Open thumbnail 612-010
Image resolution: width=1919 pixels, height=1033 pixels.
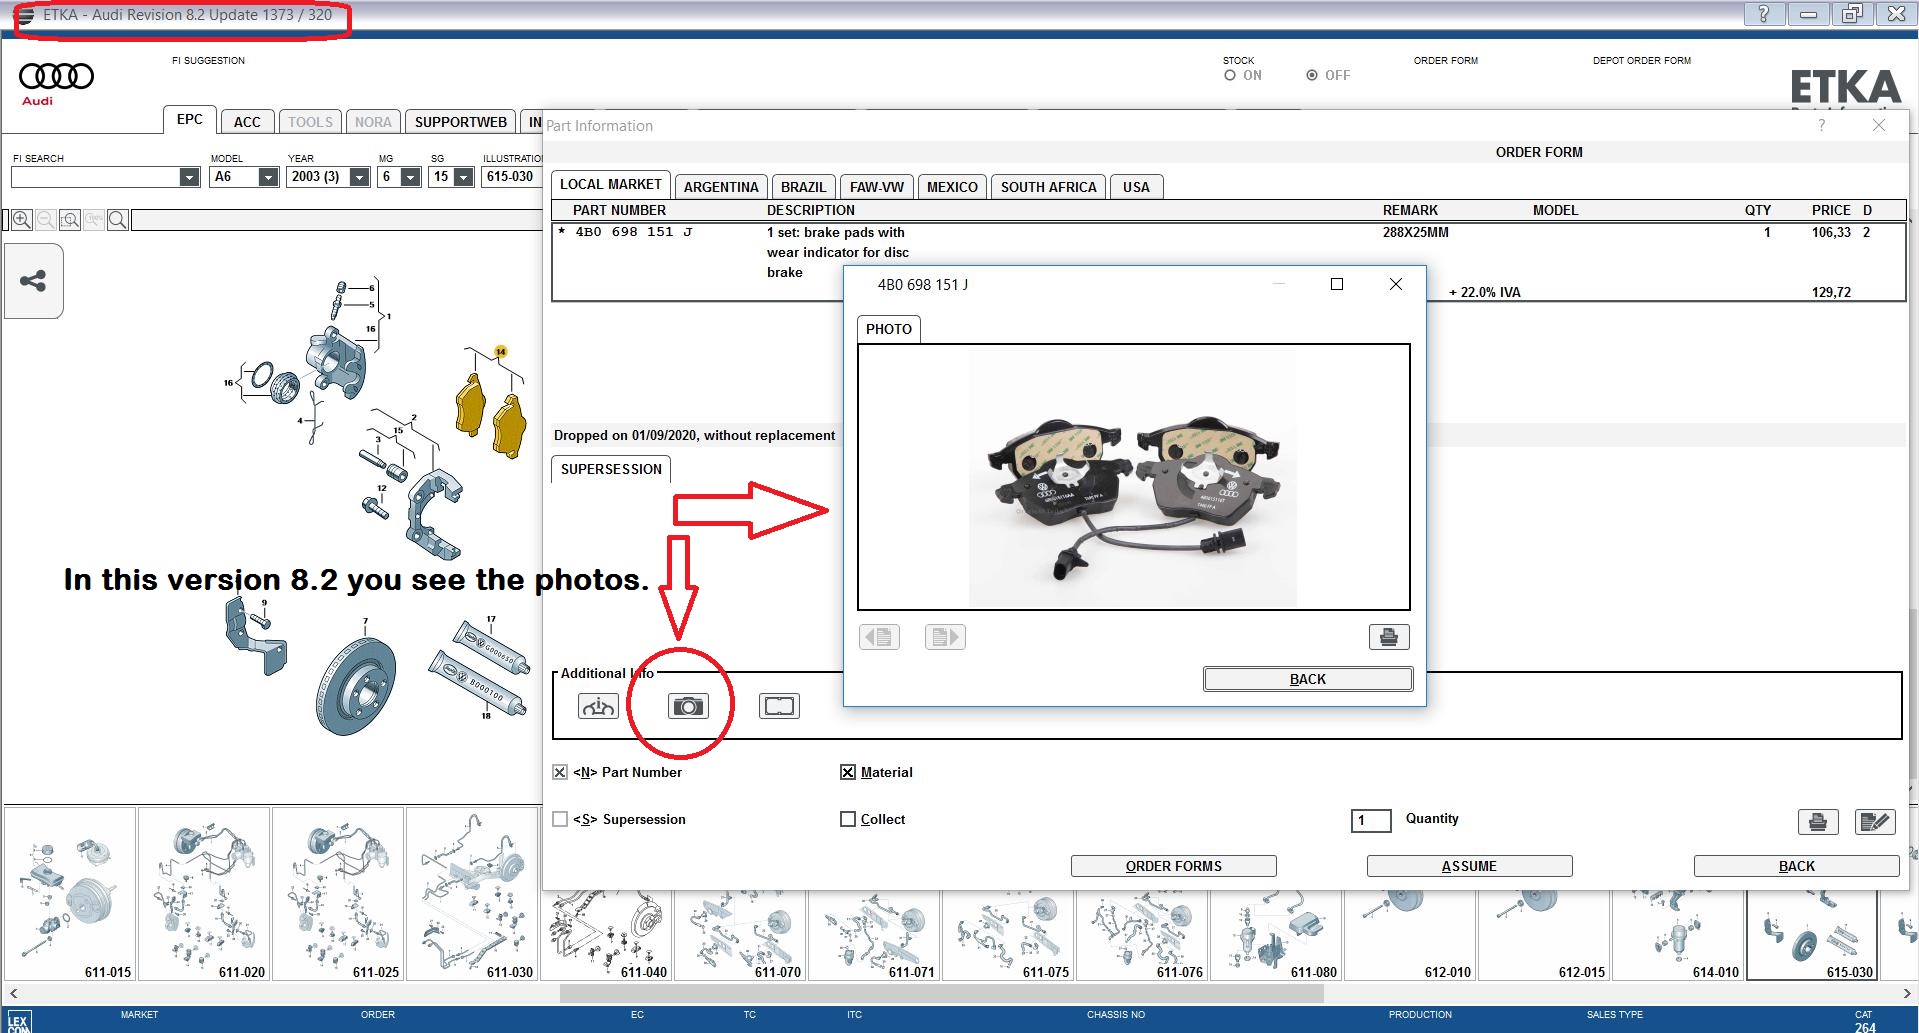(x=1410, y=934)
